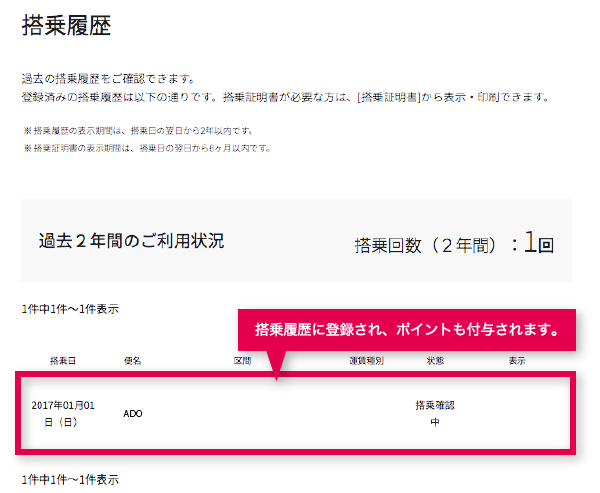Click the ADO flight name cell
Image resolution: width=600 pixels, height=493 pixels.
[x=133, y=413]
